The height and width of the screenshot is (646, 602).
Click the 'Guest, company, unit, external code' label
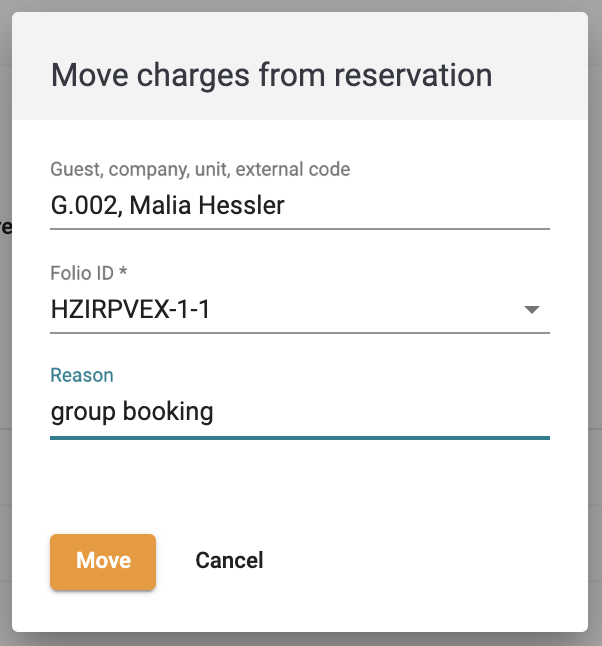click(200, 169)
